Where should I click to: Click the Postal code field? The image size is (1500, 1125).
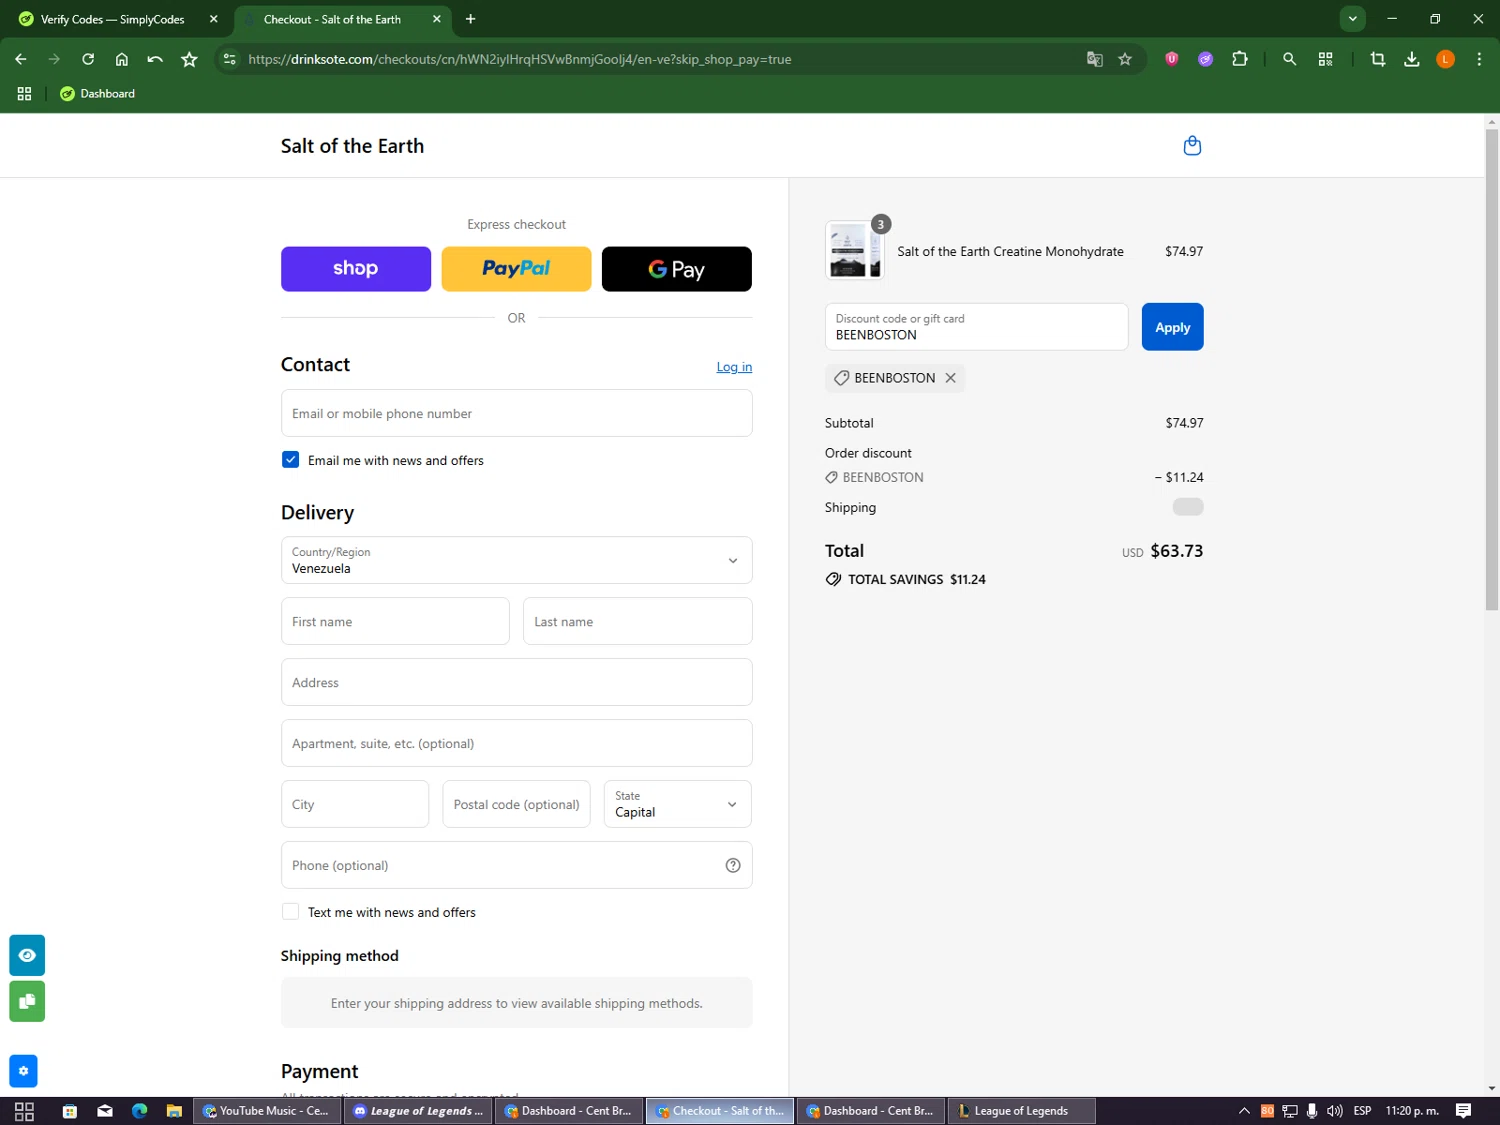tap(517, 804)
